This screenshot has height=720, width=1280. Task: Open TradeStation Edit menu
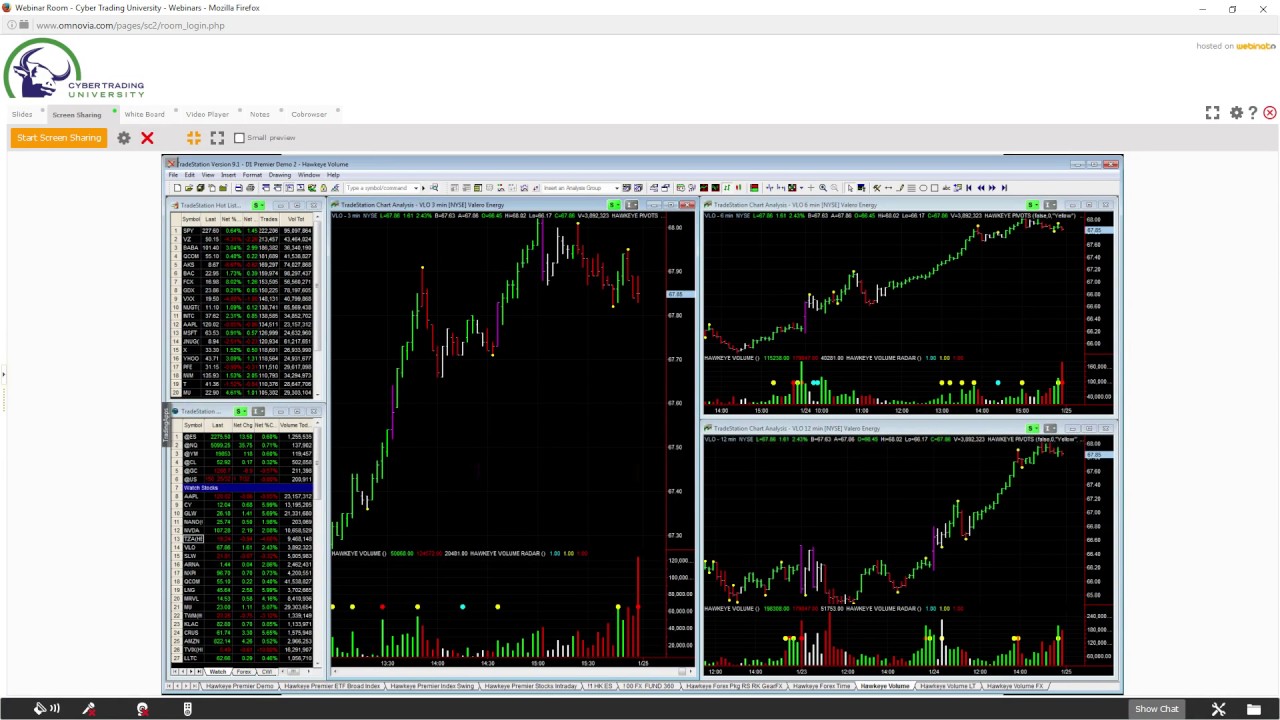pos(189,175)
